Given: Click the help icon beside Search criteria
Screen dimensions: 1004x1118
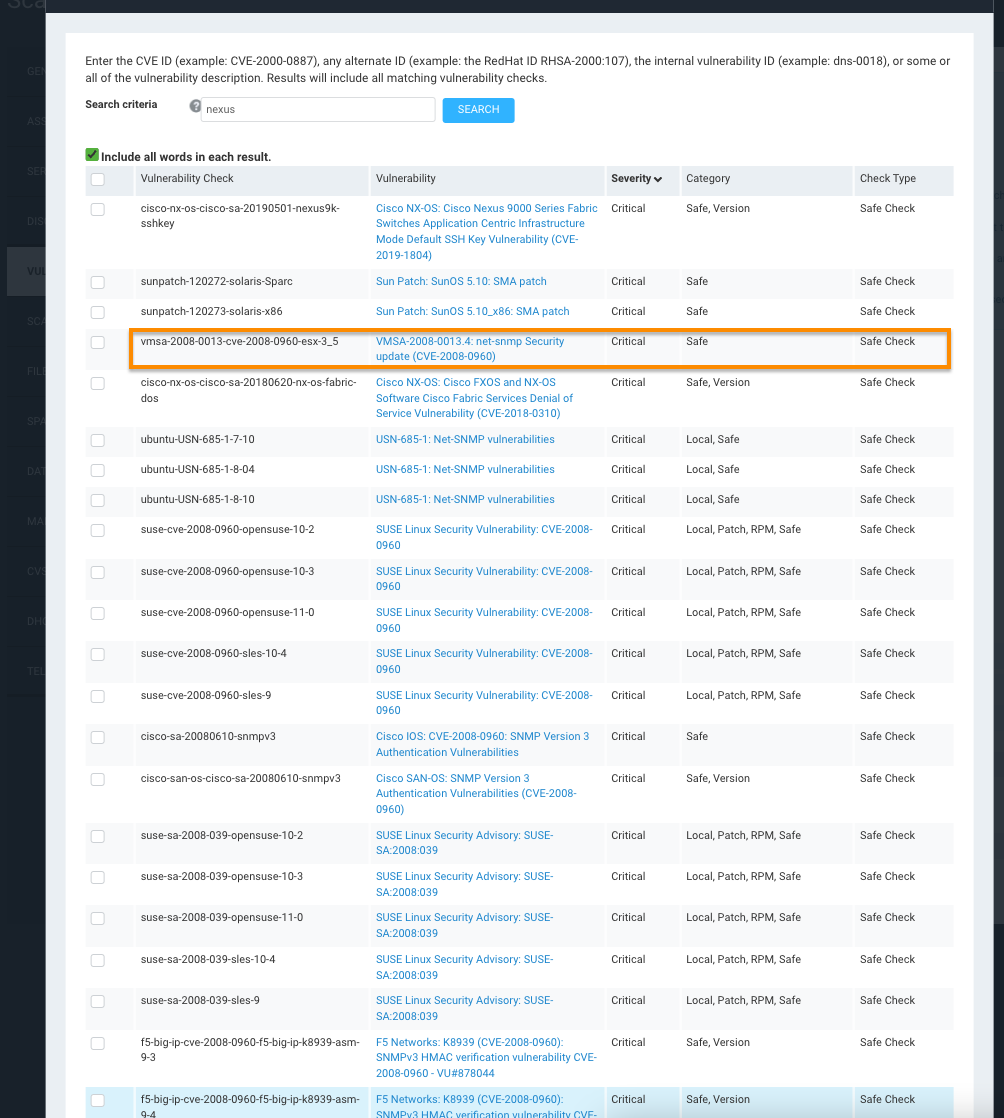Looking at the screenshot, I should click(x=195, y=106).
